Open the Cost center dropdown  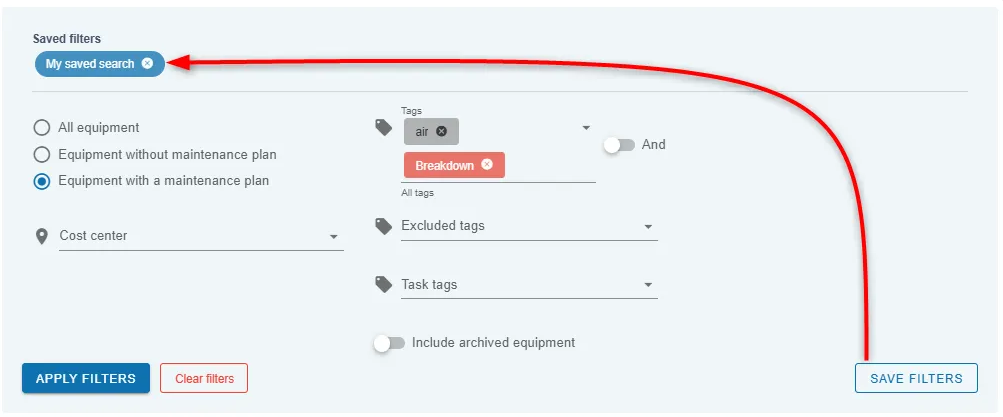pos(201,236)
